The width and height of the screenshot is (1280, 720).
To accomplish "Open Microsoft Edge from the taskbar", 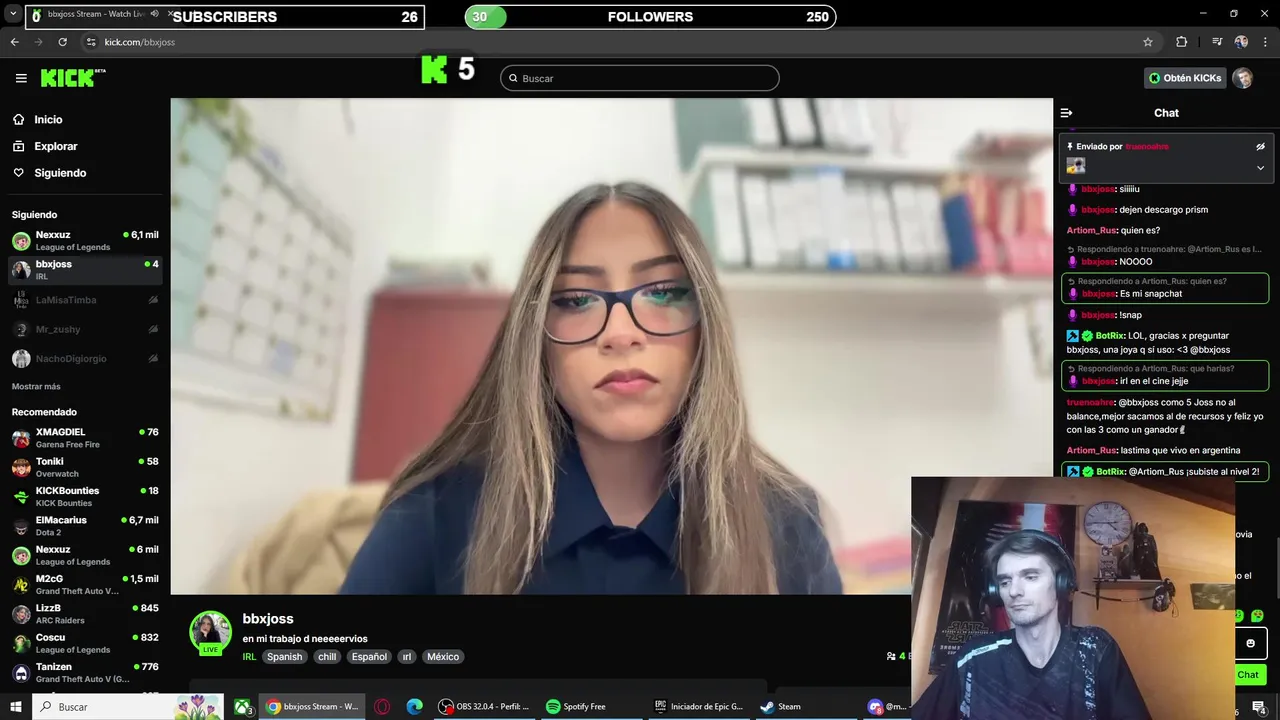I will click(414, 706).
